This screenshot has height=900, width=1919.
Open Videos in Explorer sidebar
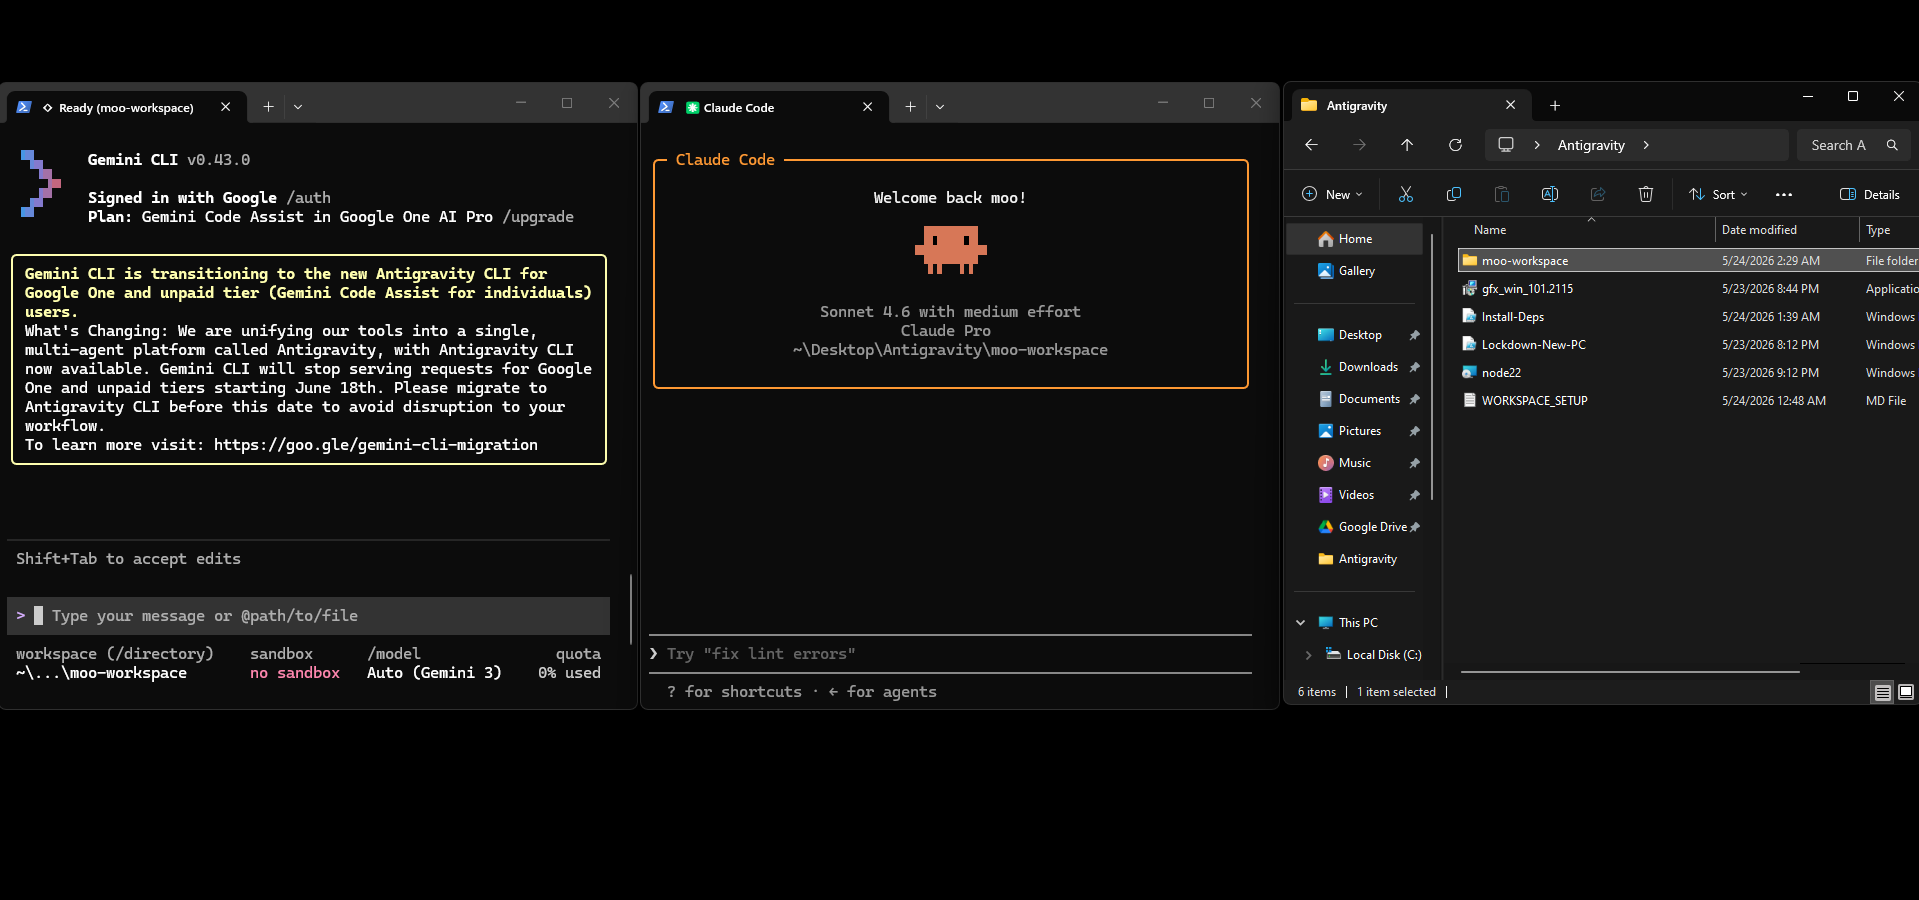1356,495
